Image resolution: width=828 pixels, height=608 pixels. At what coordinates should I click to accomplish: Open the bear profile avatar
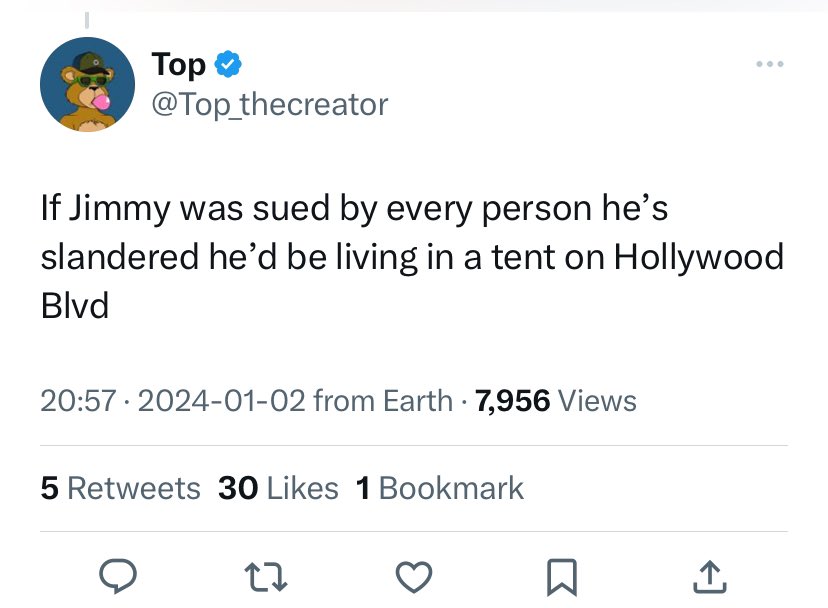87,84
